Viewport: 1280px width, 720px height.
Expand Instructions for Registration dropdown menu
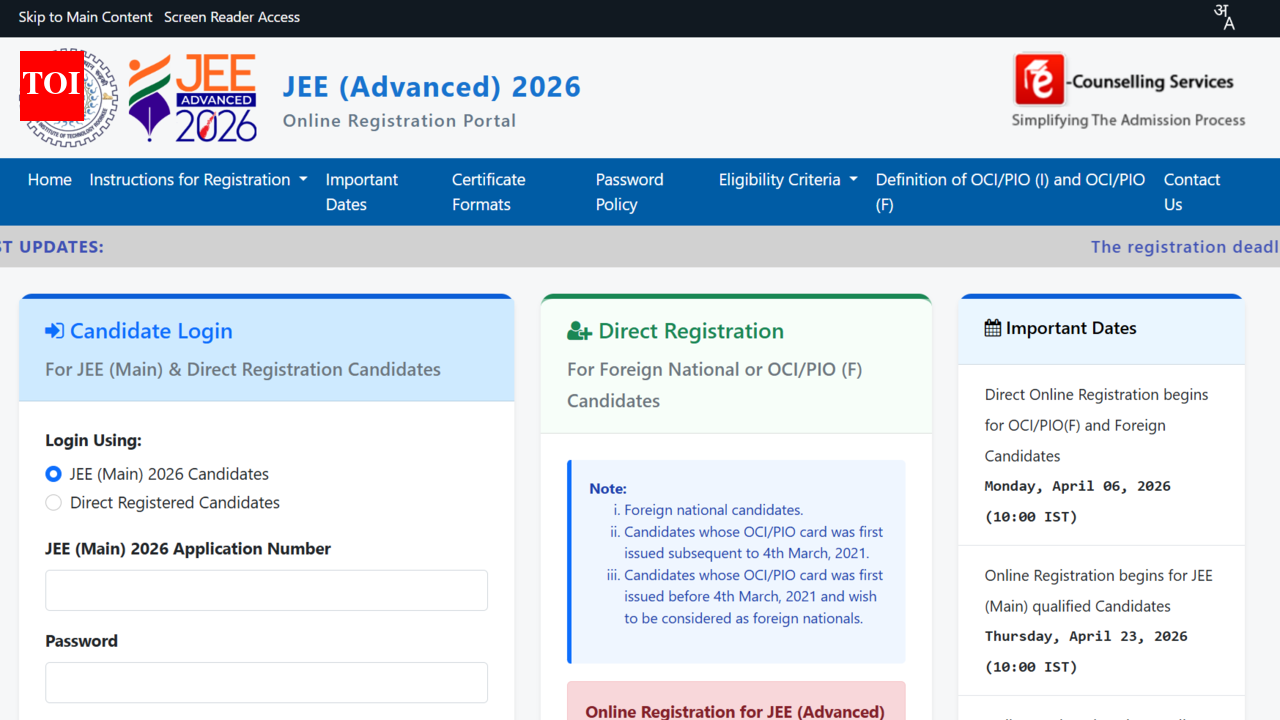pos(198,180)
